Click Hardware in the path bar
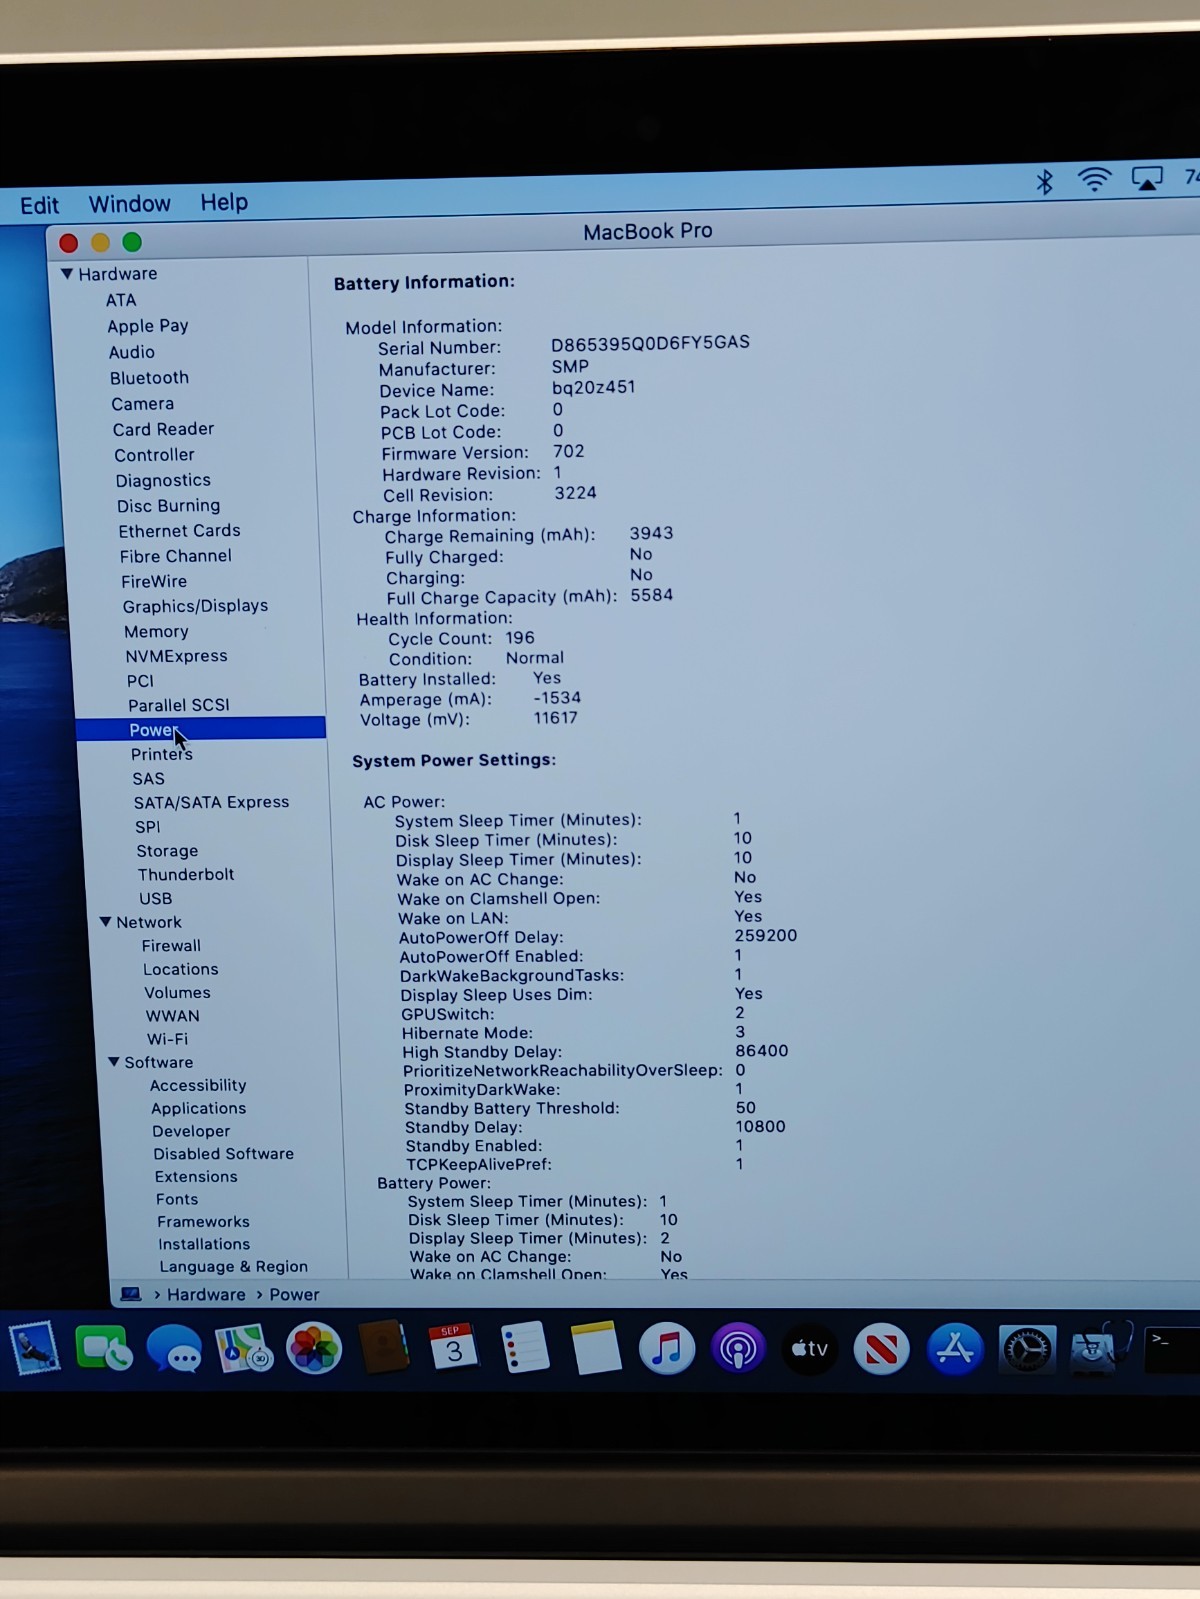This screenshot has height=1599, width=1200. pos(206,1294)
